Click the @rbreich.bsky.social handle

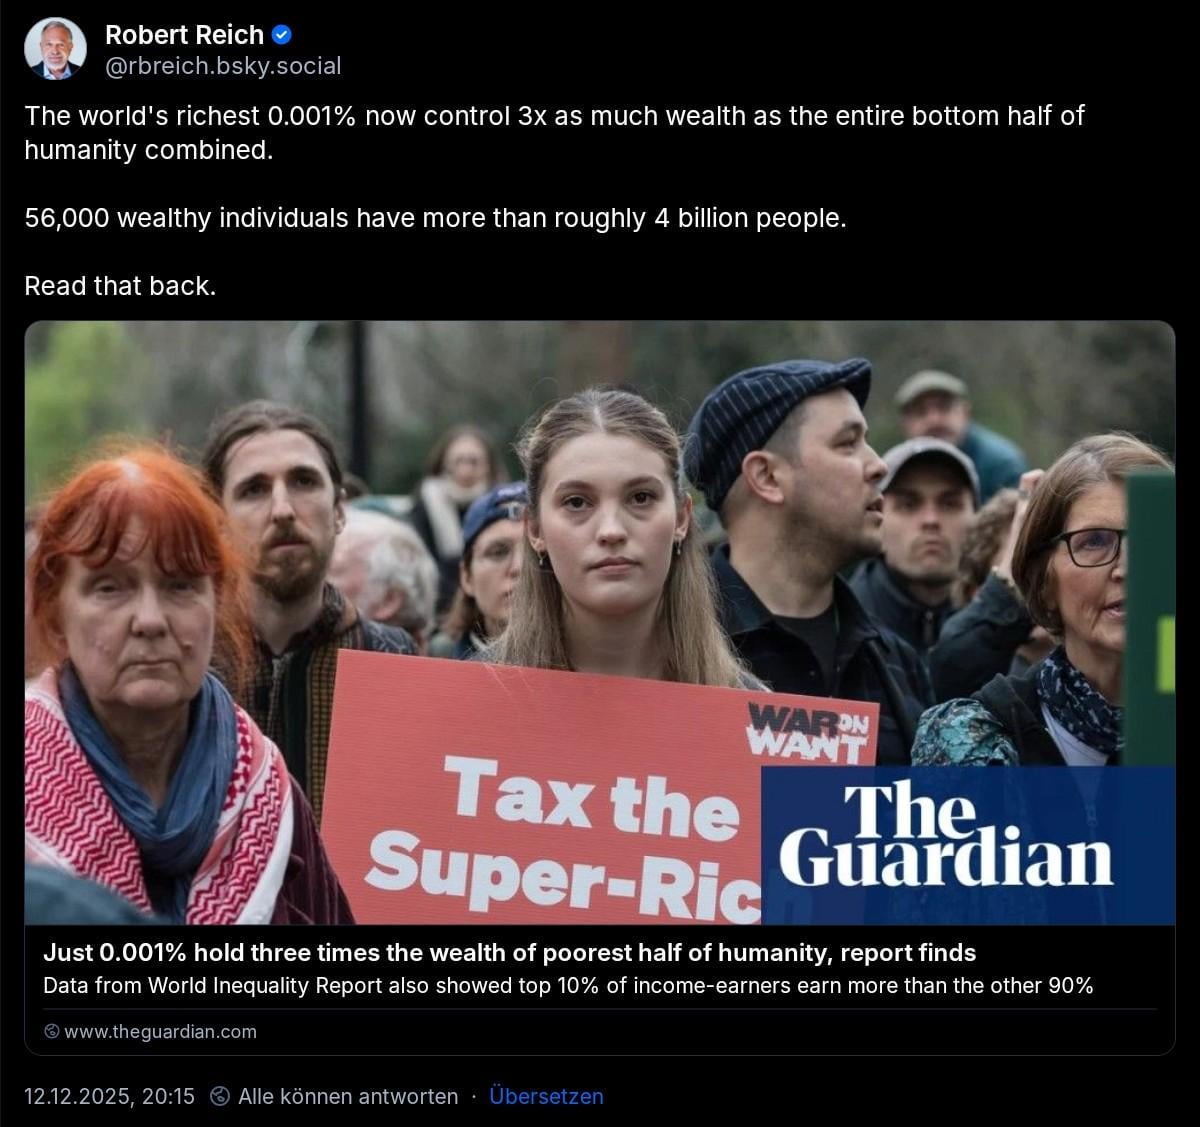(223, 66)
